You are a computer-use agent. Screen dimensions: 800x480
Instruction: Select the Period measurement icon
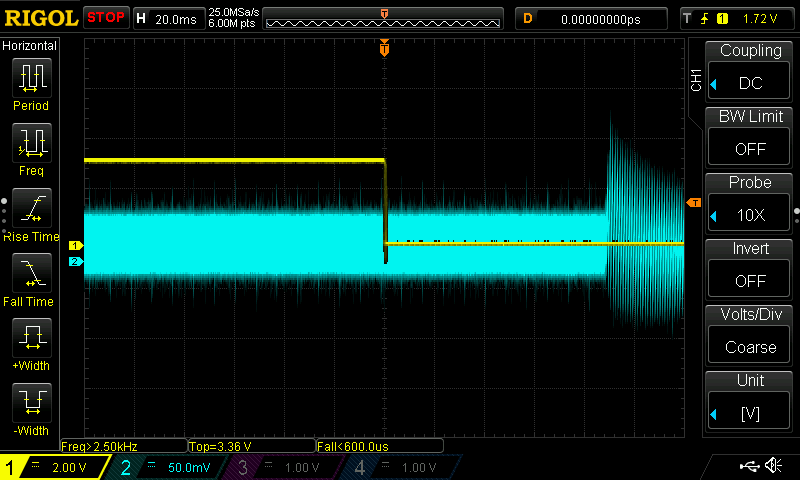(31, 78)
